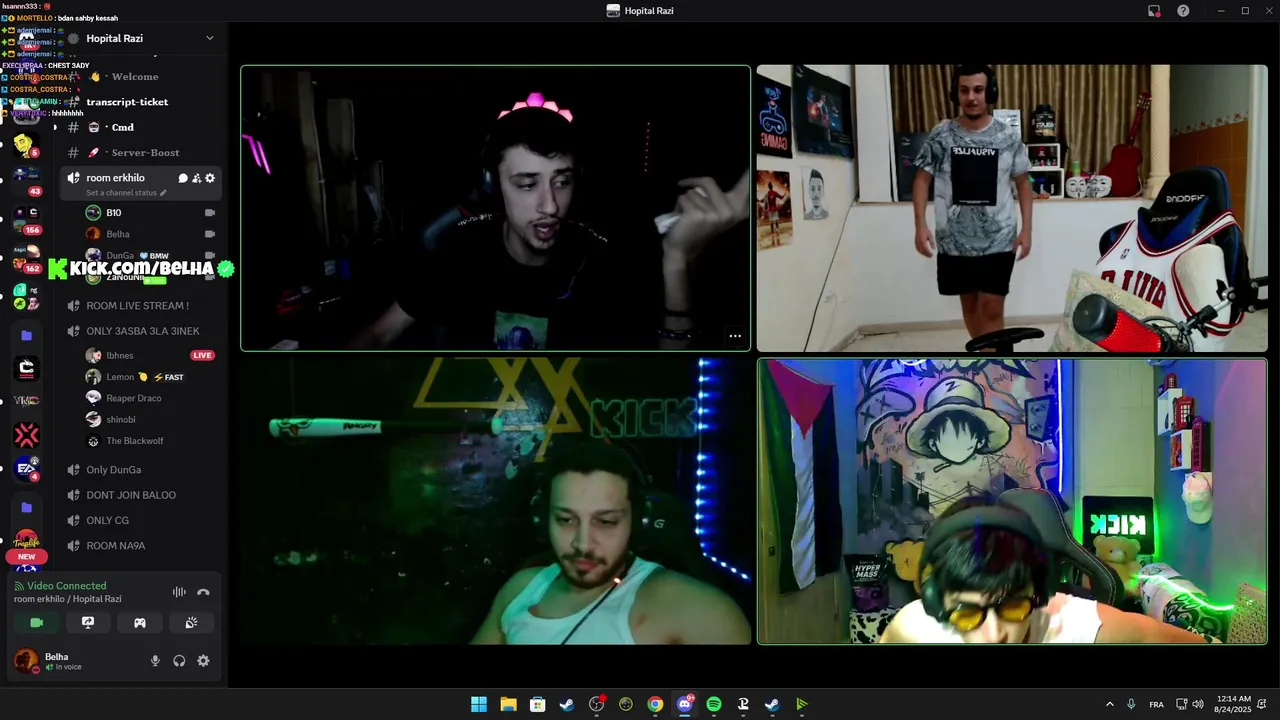Click the FRA language indicator
This screenshot has height=720, width=1280.
(1156, 704)
